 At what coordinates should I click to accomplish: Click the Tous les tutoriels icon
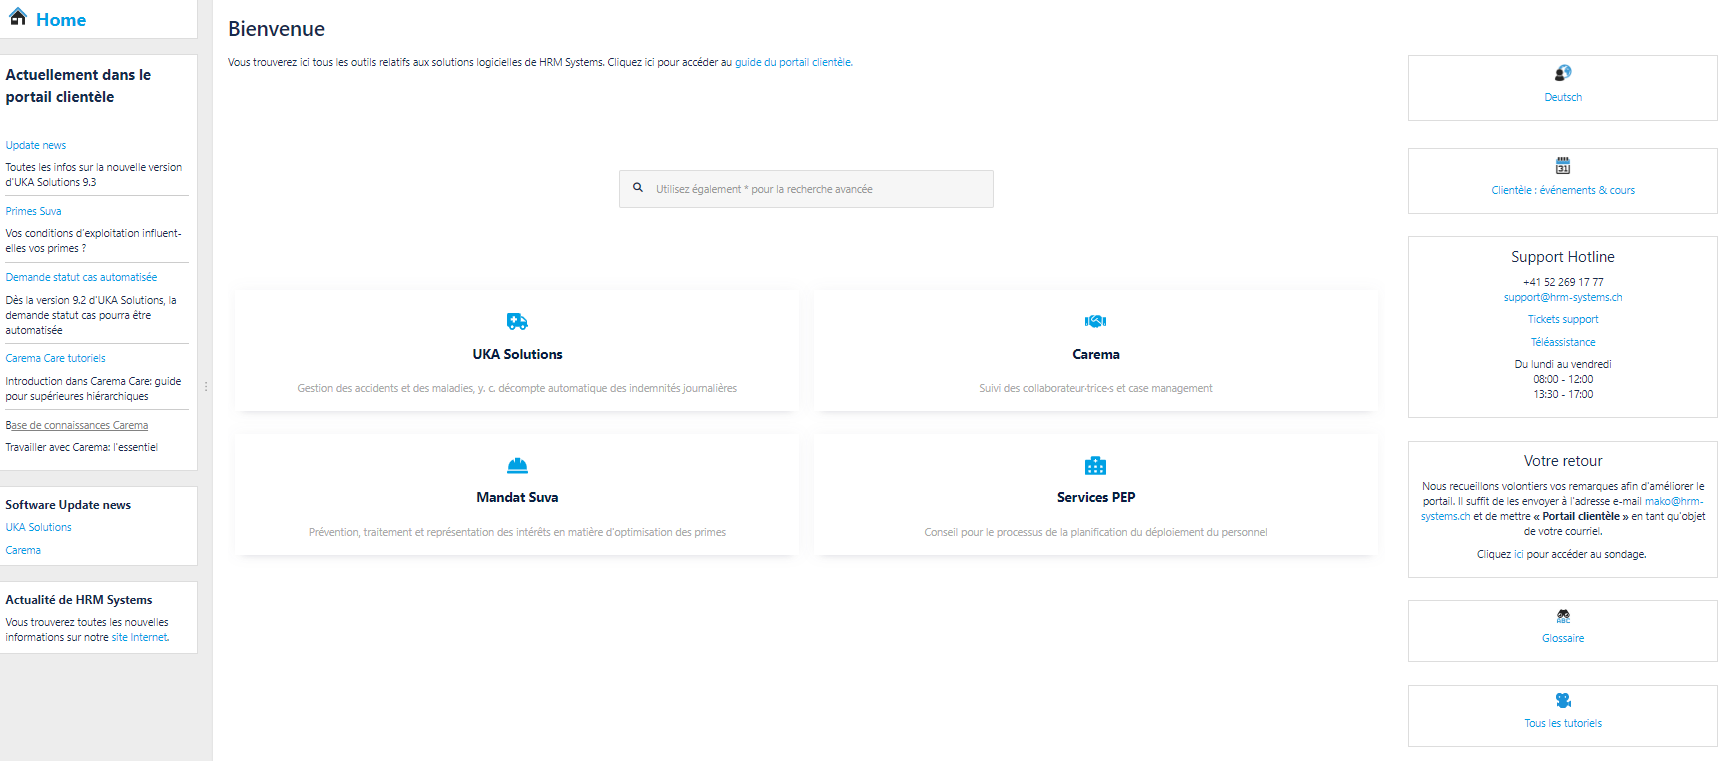[1563, 700]
